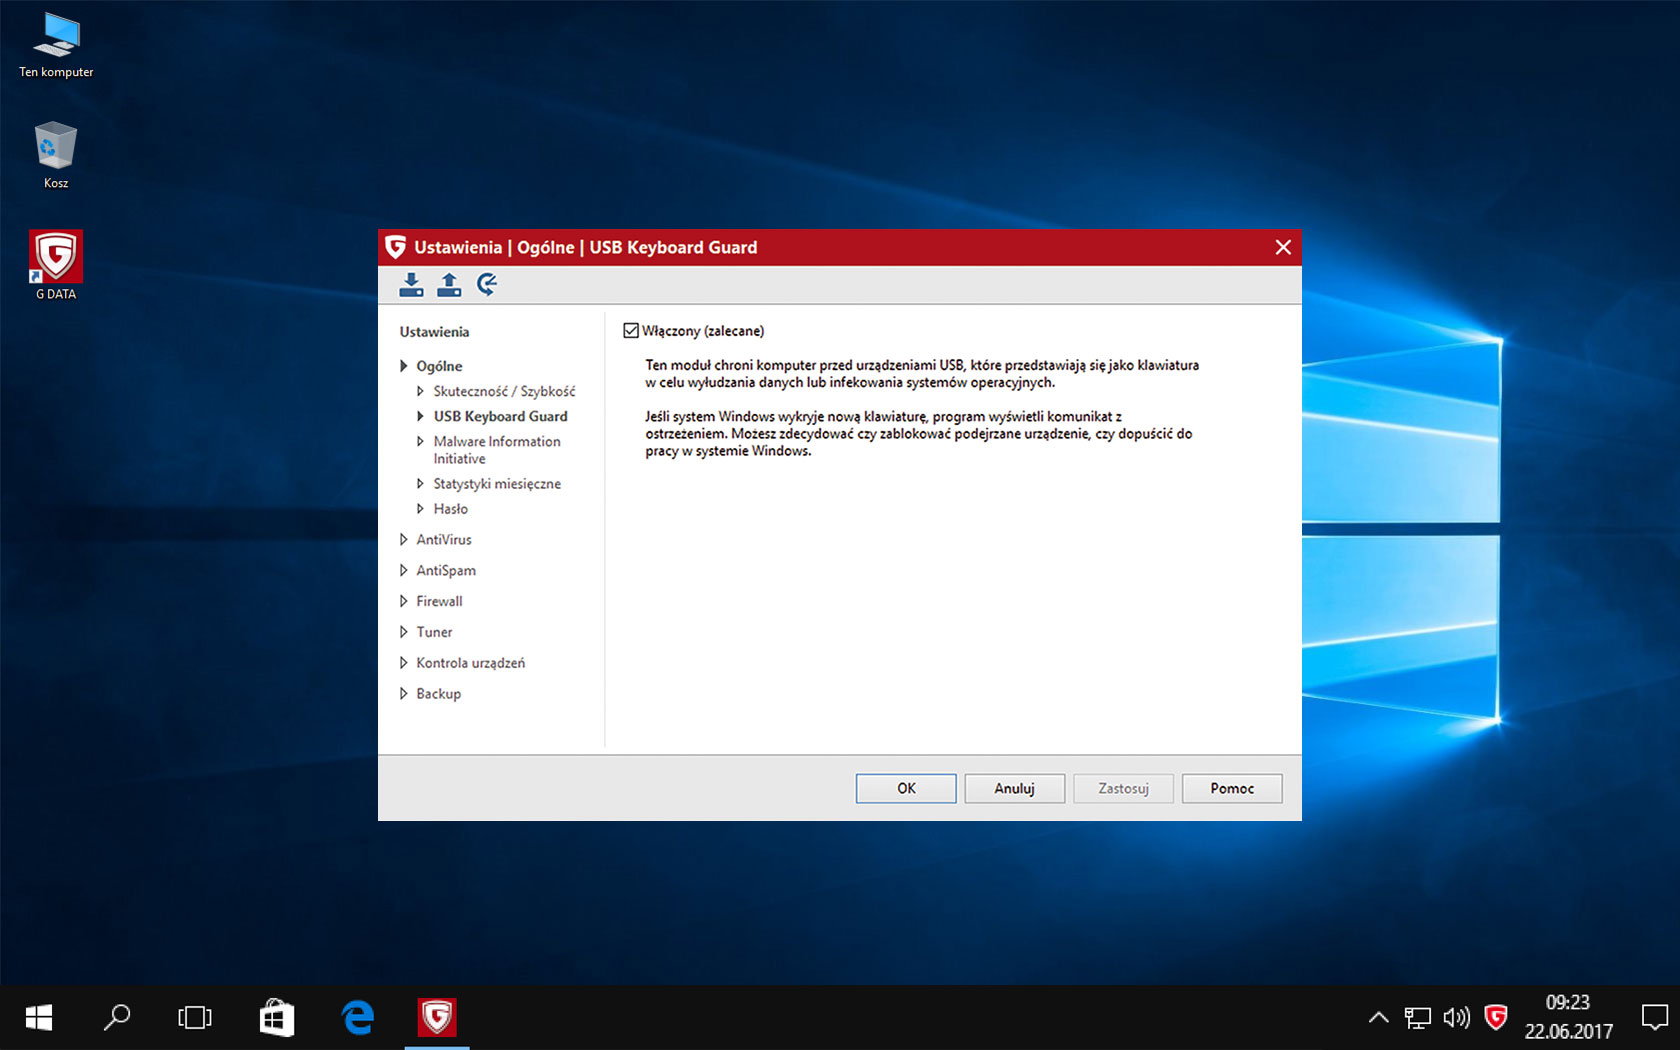The image size is (1680, 1050).
Task: Expand the Firewall tree arrow
Action: (x=404, y=602)
